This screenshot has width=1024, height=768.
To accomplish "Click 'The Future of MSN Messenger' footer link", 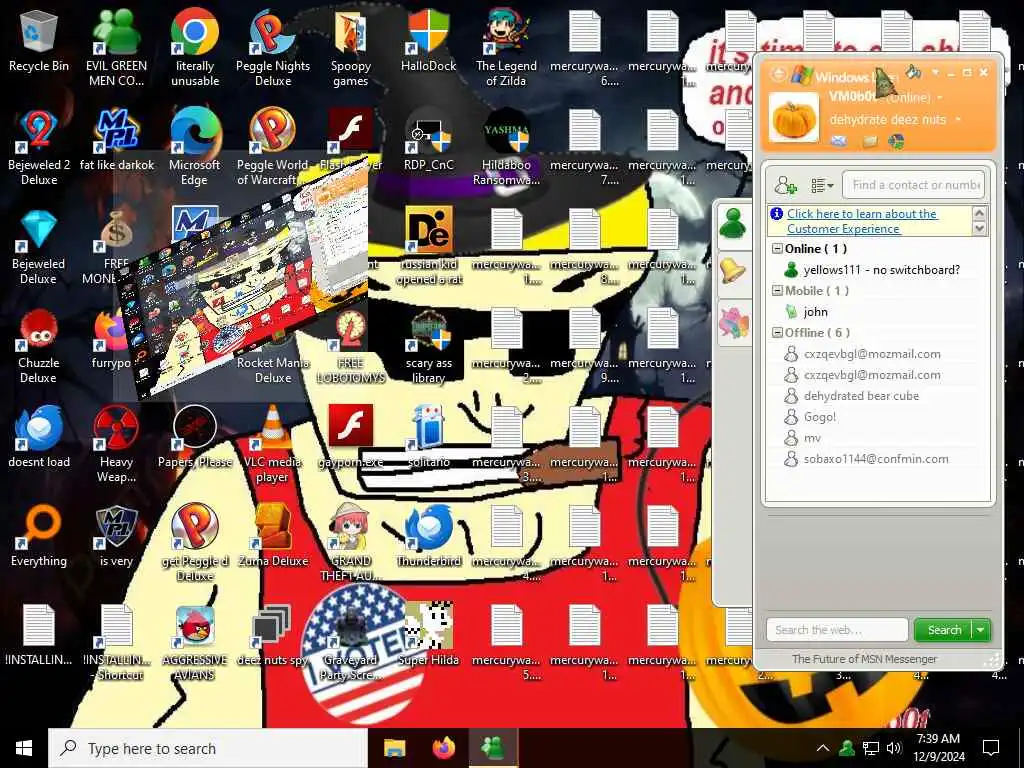I will (x=865, y=659).
